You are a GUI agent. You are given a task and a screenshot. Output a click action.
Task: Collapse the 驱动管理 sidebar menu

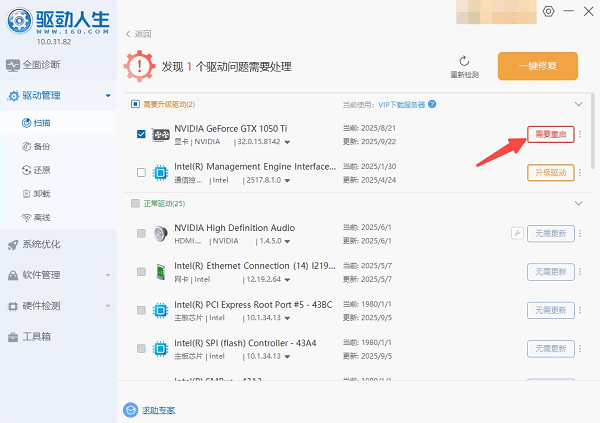tap(108, 96)
